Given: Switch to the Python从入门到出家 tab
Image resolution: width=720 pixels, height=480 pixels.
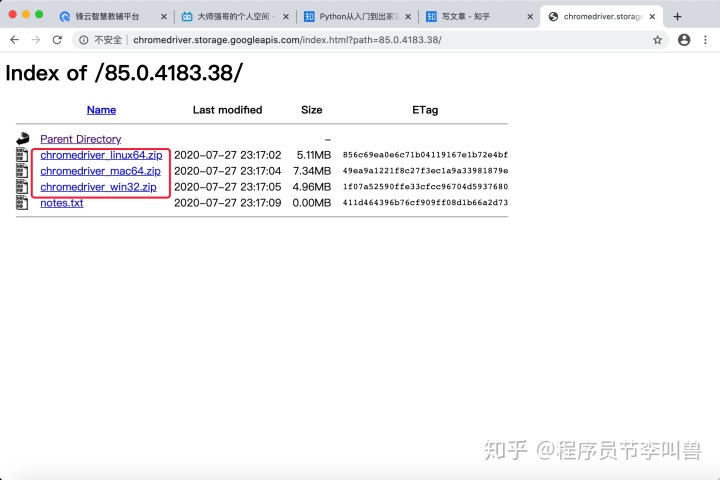Looking at the screenshot, I should tap(358, 17).
